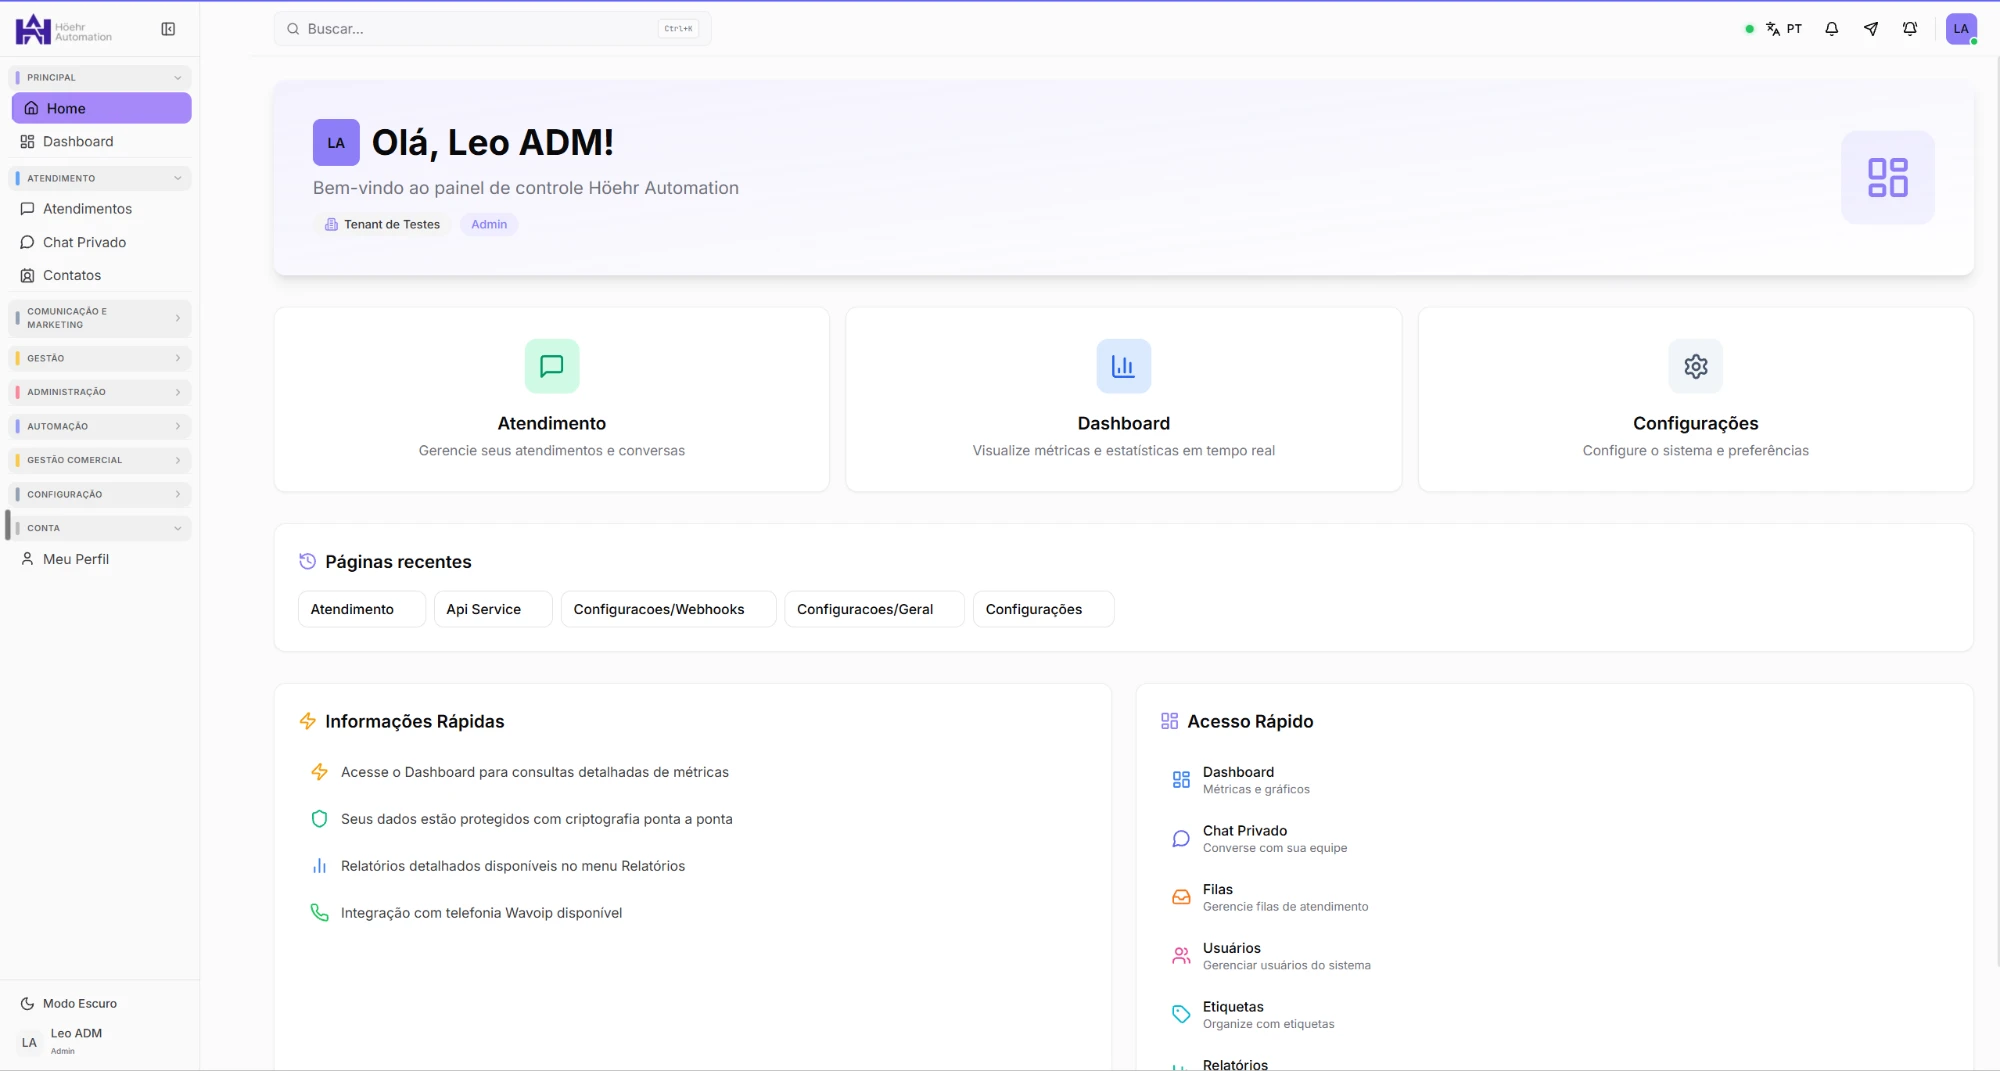
Task: Click the Ctrl+K shortcut badge
Action: (679, 29)
